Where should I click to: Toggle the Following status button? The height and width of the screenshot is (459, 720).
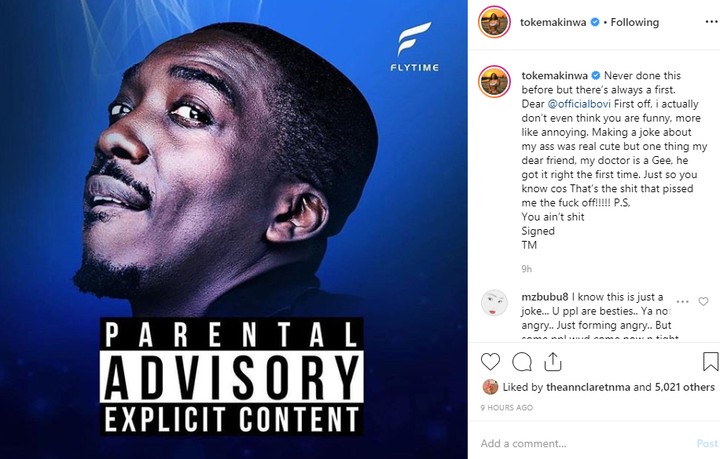pos(635,22)
